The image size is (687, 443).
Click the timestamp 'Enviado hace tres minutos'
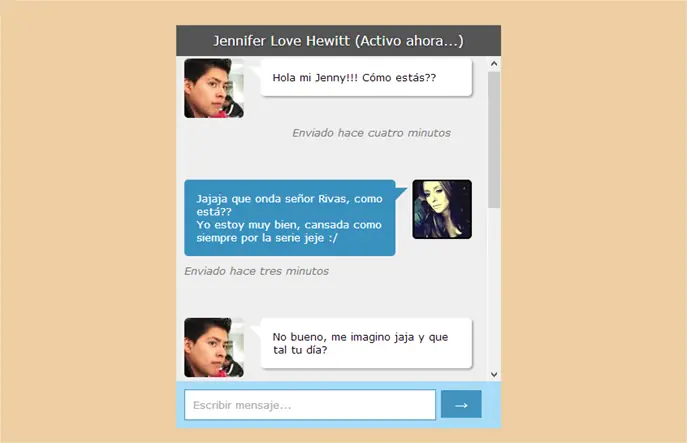tap(256, 271)
